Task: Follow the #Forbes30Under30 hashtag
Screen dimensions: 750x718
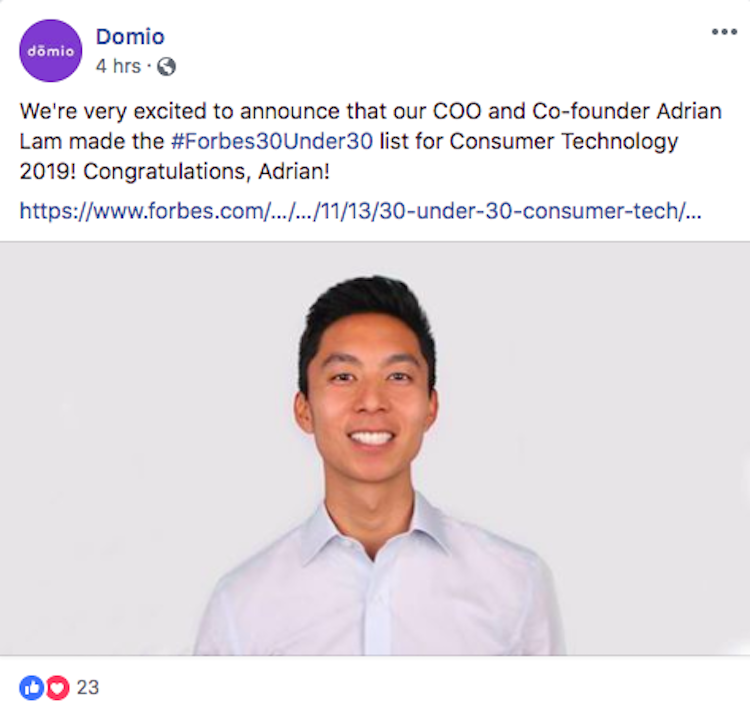Action: (272, 142)
